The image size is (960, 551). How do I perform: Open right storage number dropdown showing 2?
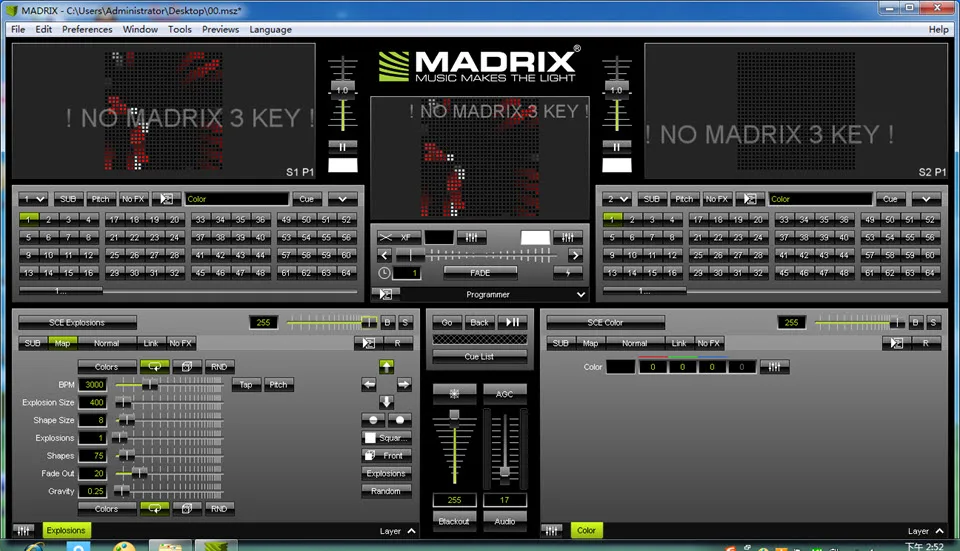(617, 199)
